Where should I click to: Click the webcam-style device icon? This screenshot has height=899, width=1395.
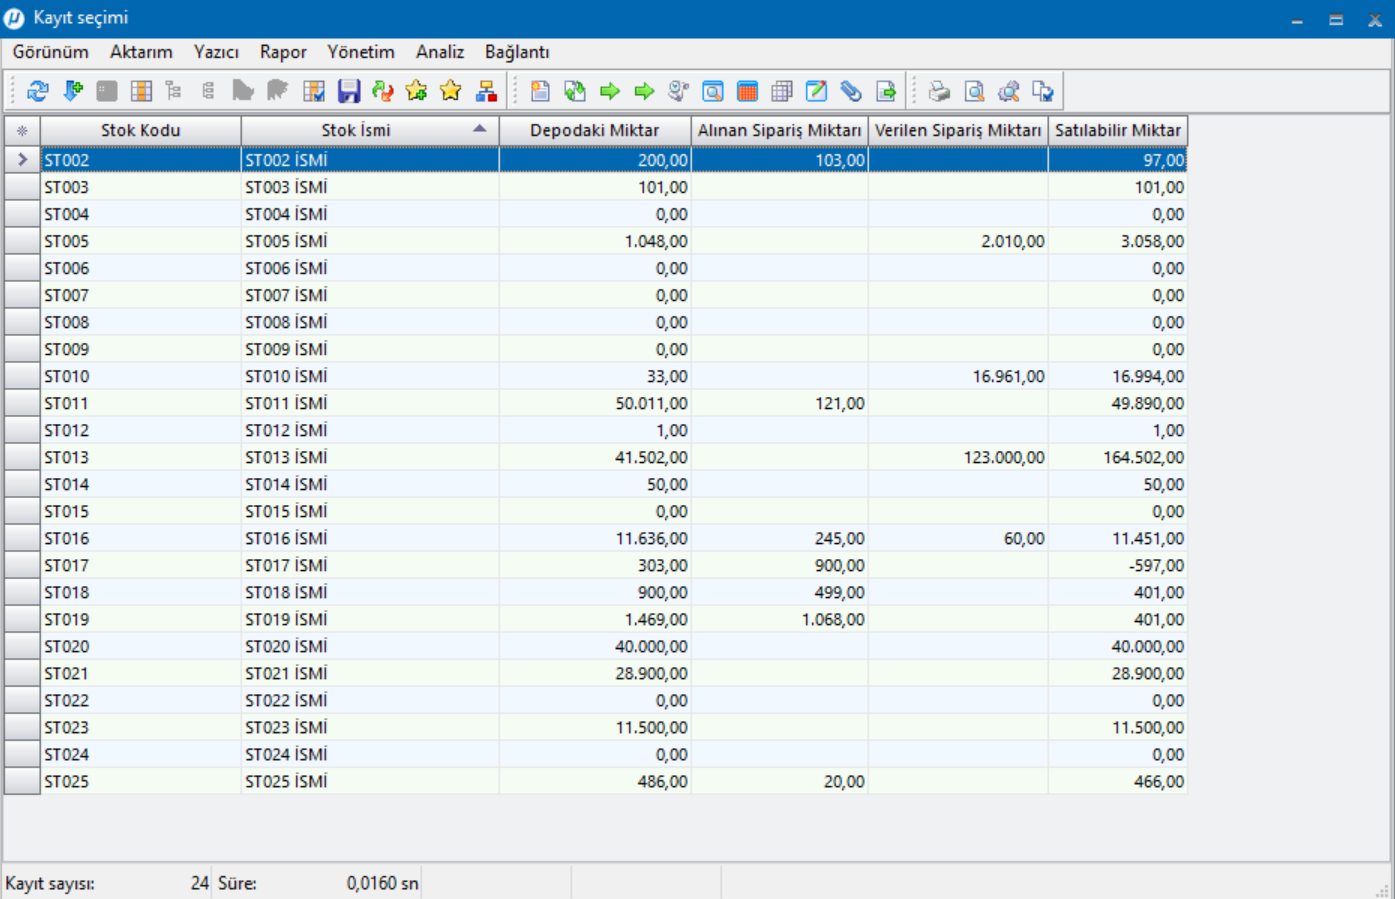coord(678,91)
